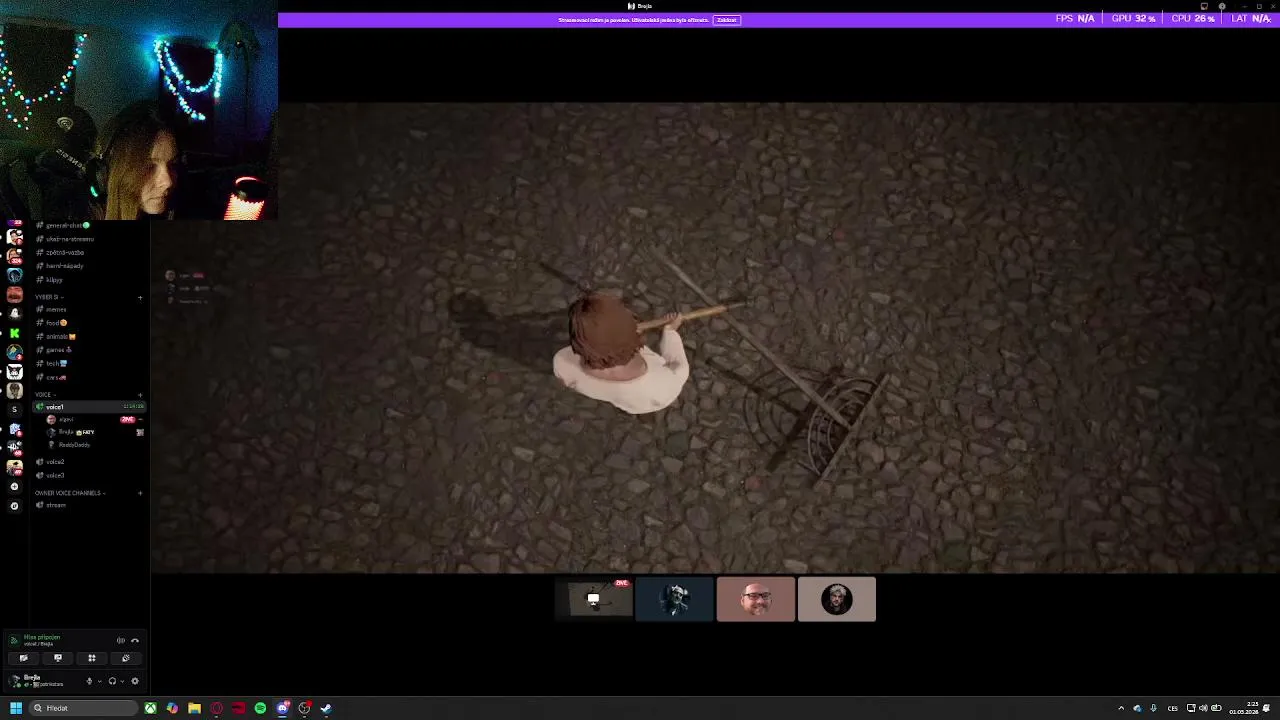Click the button in the purple banner
1280x720 pixels.
coord(727,20)
